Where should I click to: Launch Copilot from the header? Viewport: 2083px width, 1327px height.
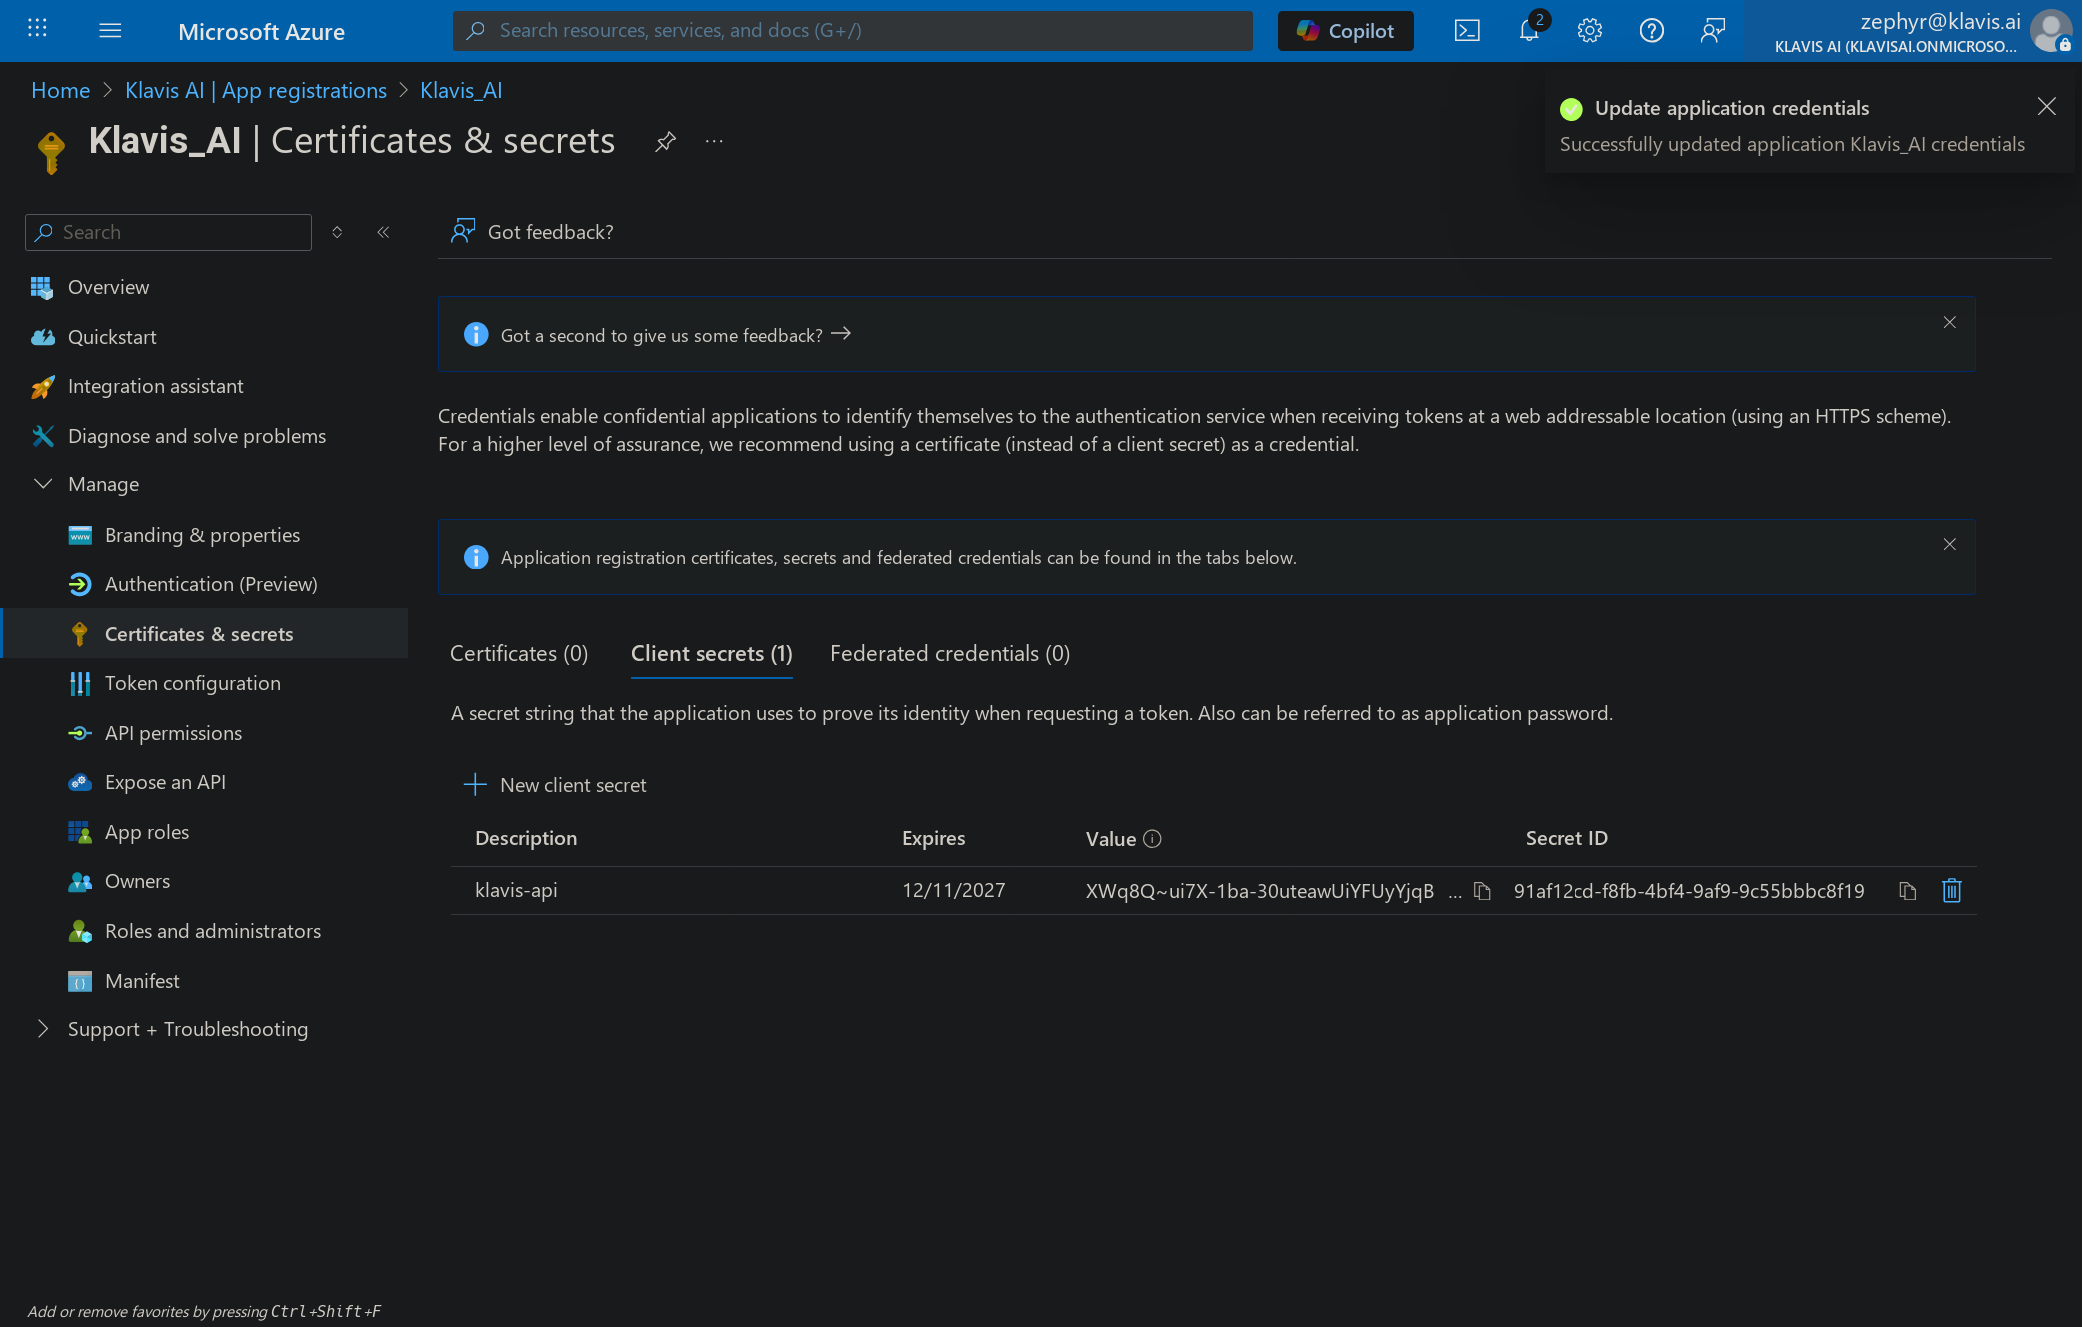pos(1345,31)
